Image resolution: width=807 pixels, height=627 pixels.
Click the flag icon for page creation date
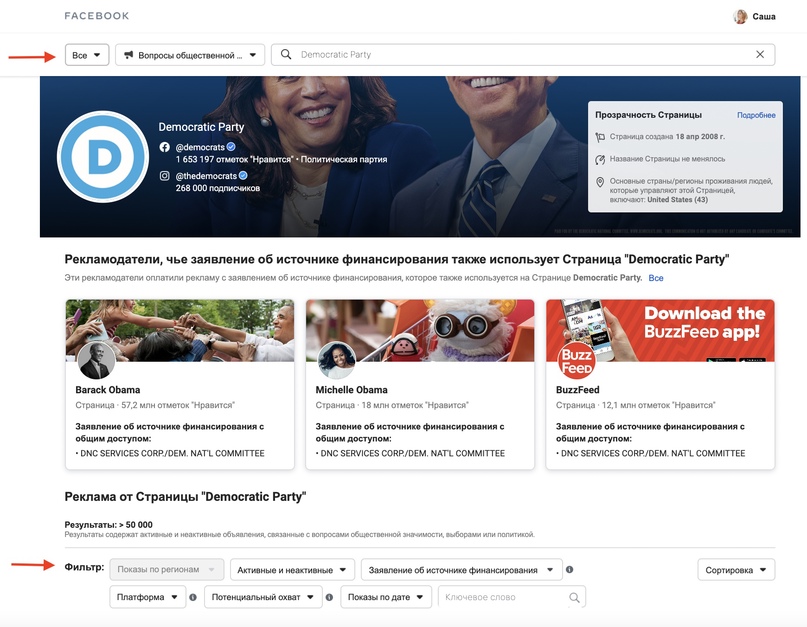(600, 137)
